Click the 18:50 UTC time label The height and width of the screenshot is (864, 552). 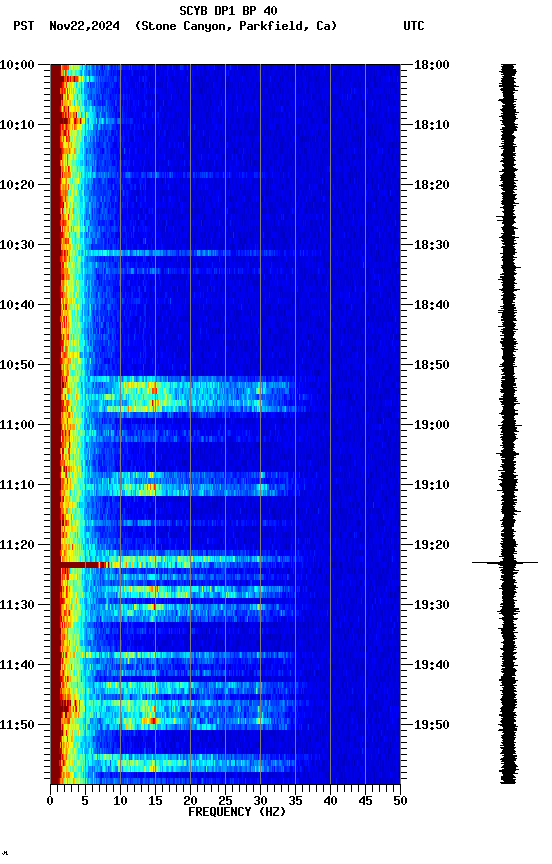coord(432,365)
